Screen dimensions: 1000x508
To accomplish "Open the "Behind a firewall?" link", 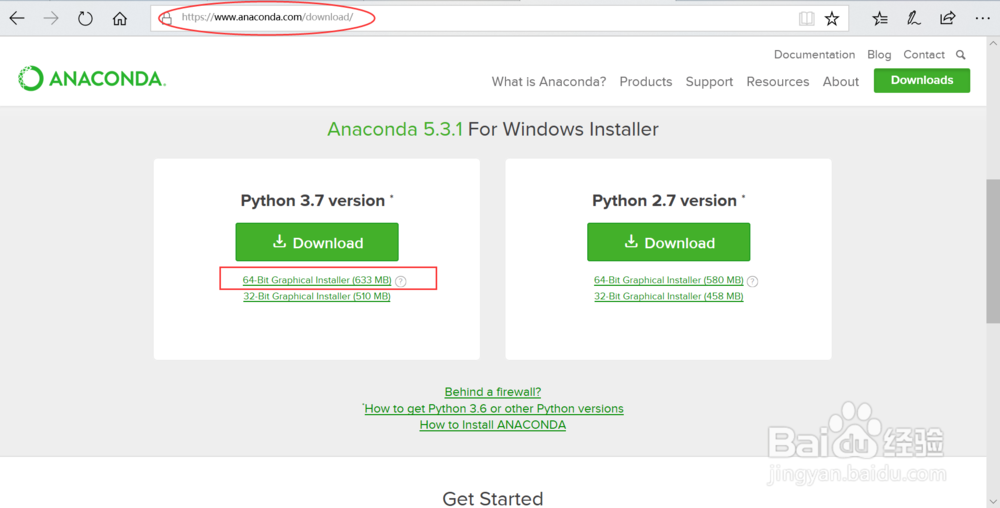I will 493,392.
